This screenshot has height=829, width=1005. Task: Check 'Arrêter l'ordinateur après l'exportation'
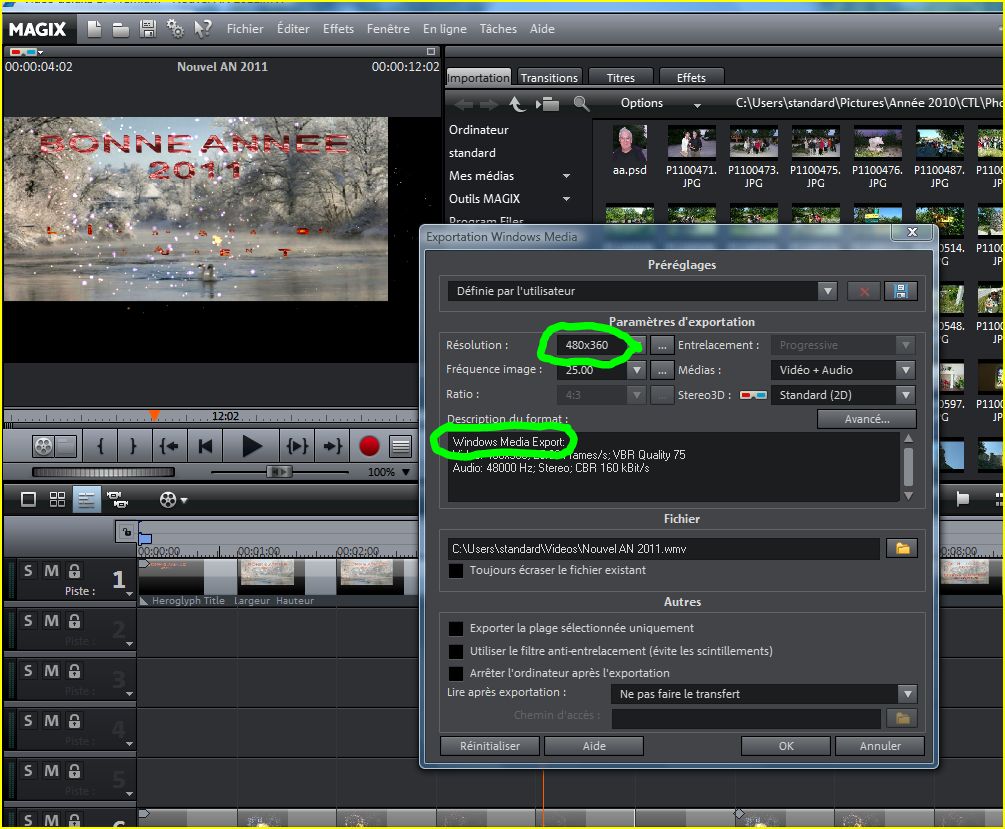tap(456, 674)
